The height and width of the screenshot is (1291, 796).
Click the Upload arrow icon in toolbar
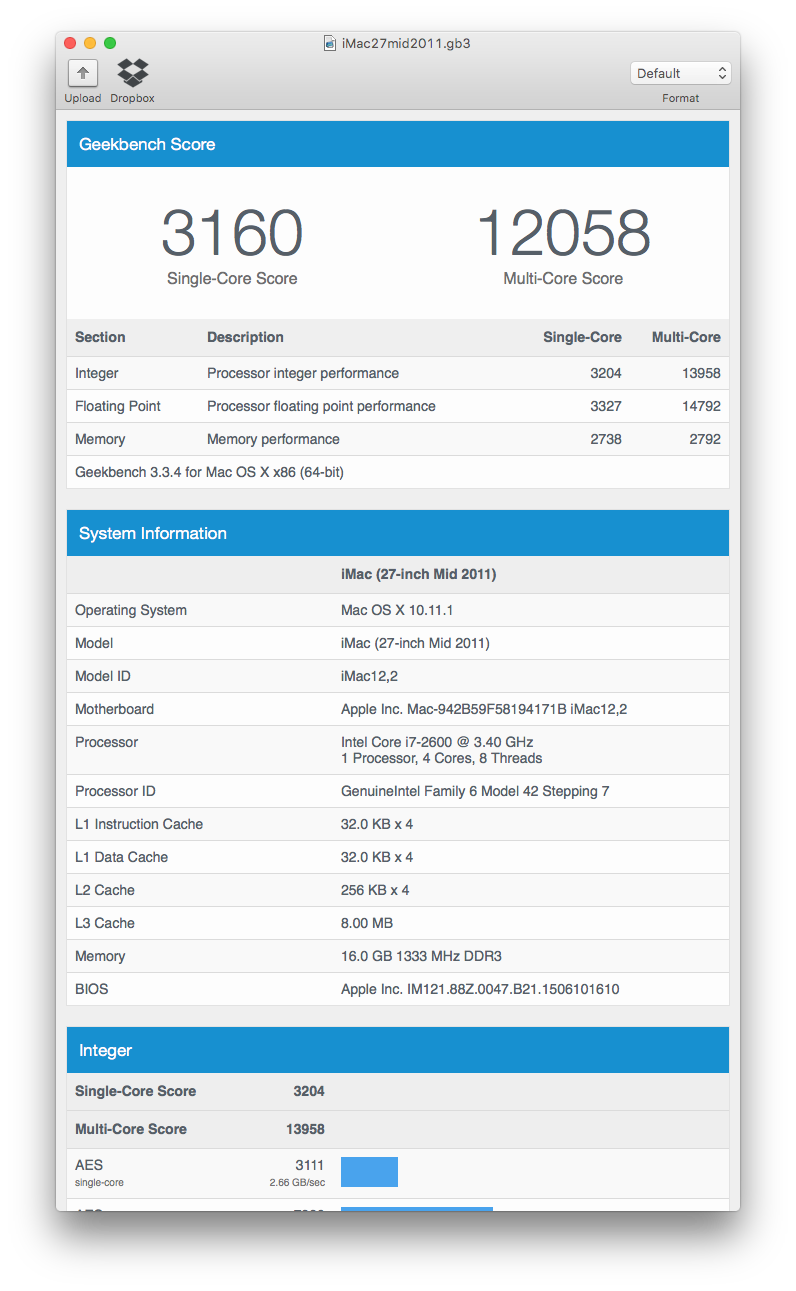tap(82, 73)
